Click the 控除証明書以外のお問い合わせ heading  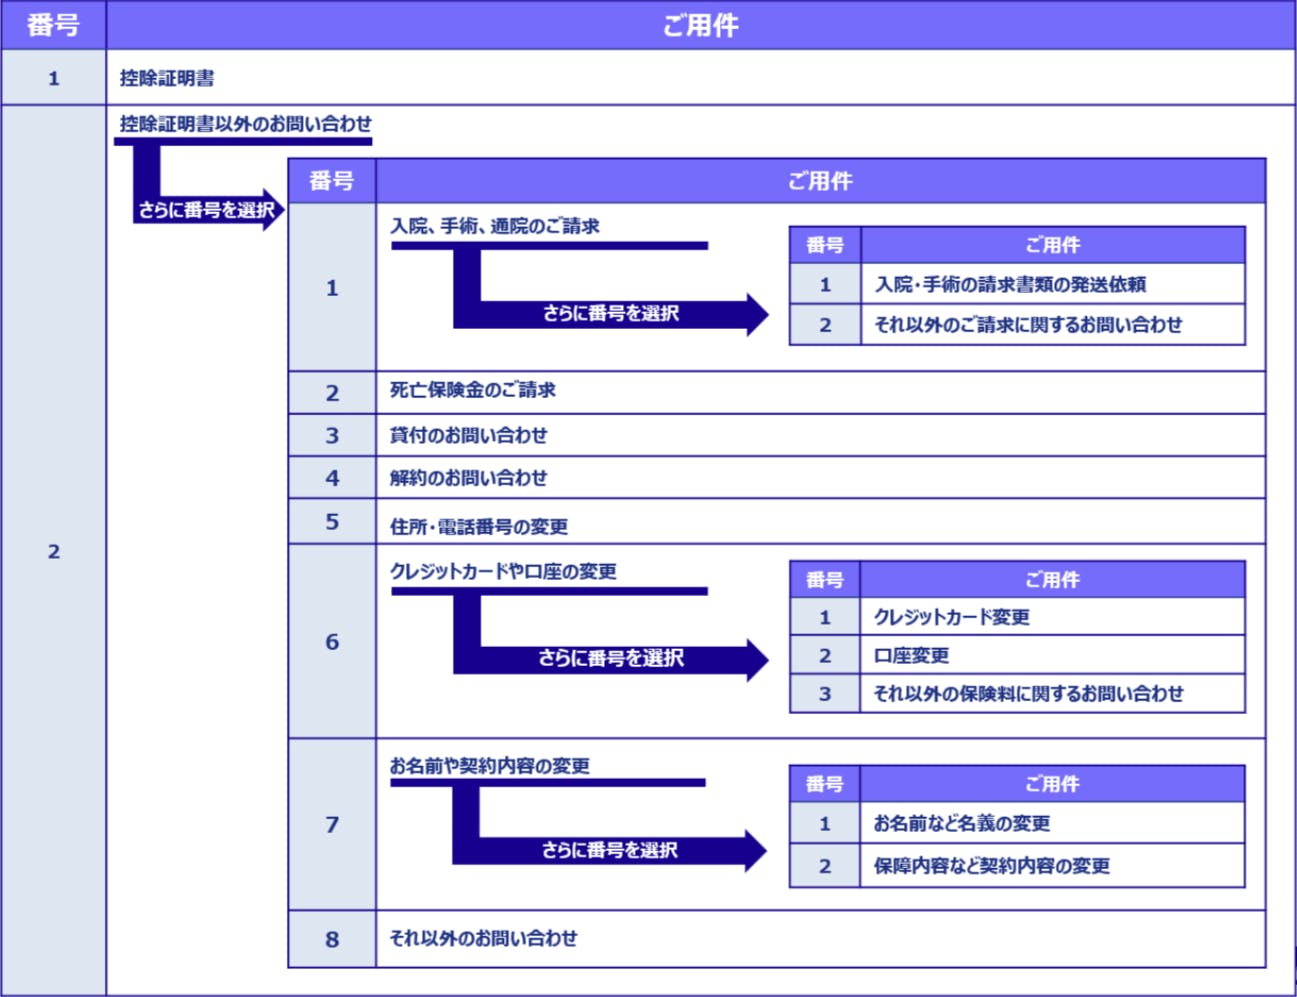click(x=245, y=124)
